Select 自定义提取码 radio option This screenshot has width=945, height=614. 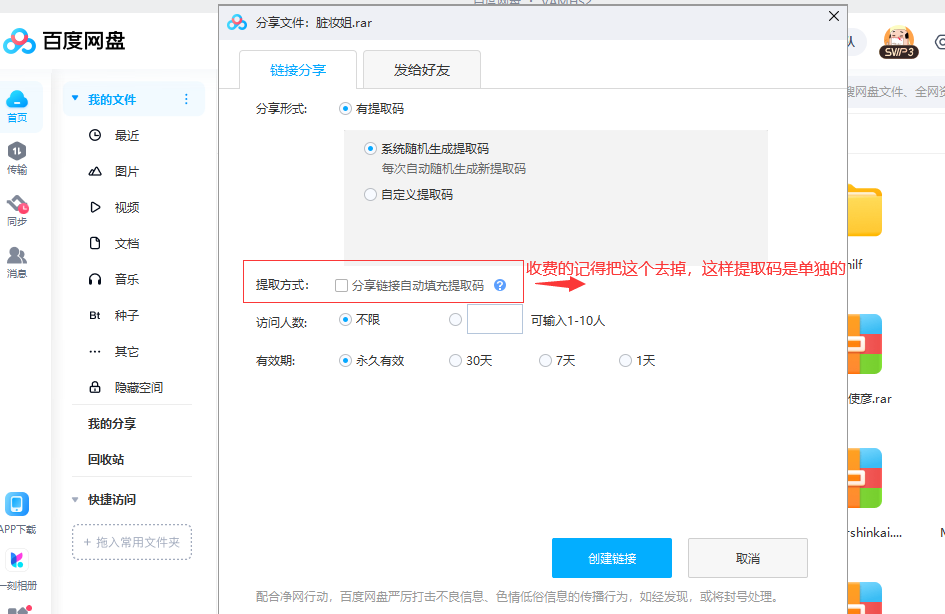coord(370,195)
